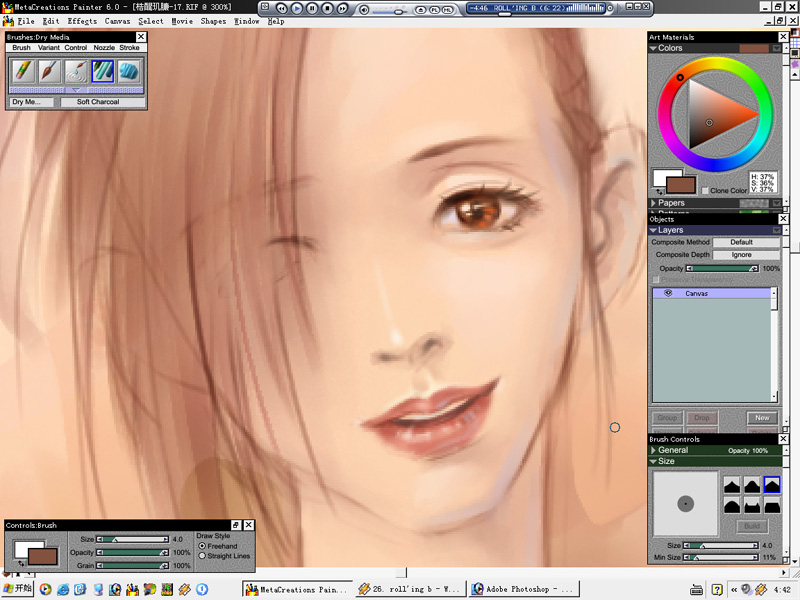800x600 pixels.
Task: Open the Variant menu in Brushes palette
Action: click(x=48, y=47)
